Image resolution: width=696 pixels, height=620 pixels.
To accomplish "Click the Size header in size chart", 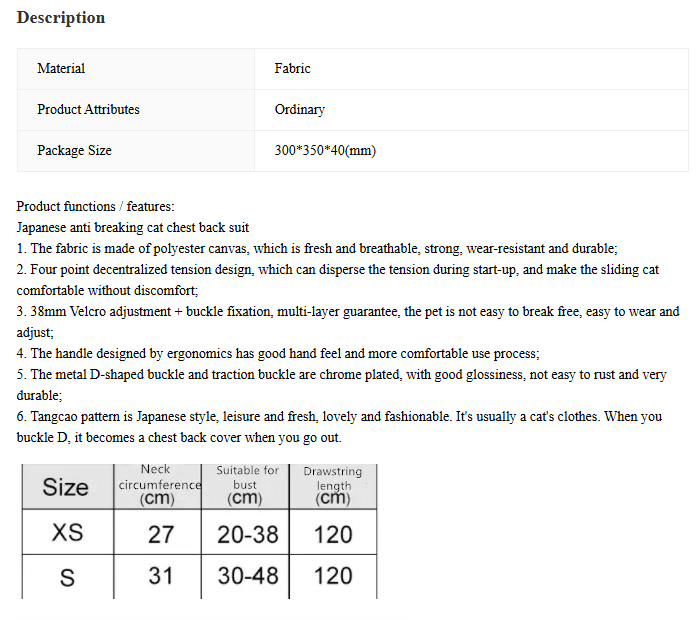I will click(67, 487).
